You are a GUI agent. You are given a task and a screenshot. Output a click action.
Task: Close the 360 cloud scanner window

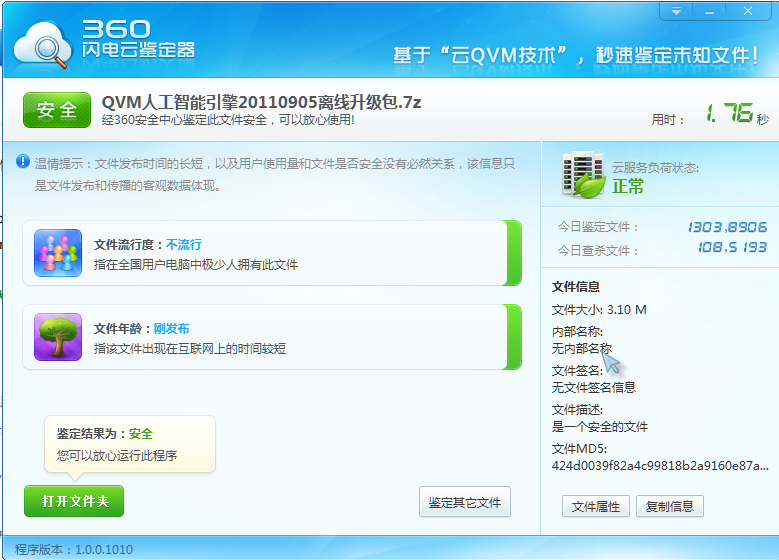coord(748,11)
